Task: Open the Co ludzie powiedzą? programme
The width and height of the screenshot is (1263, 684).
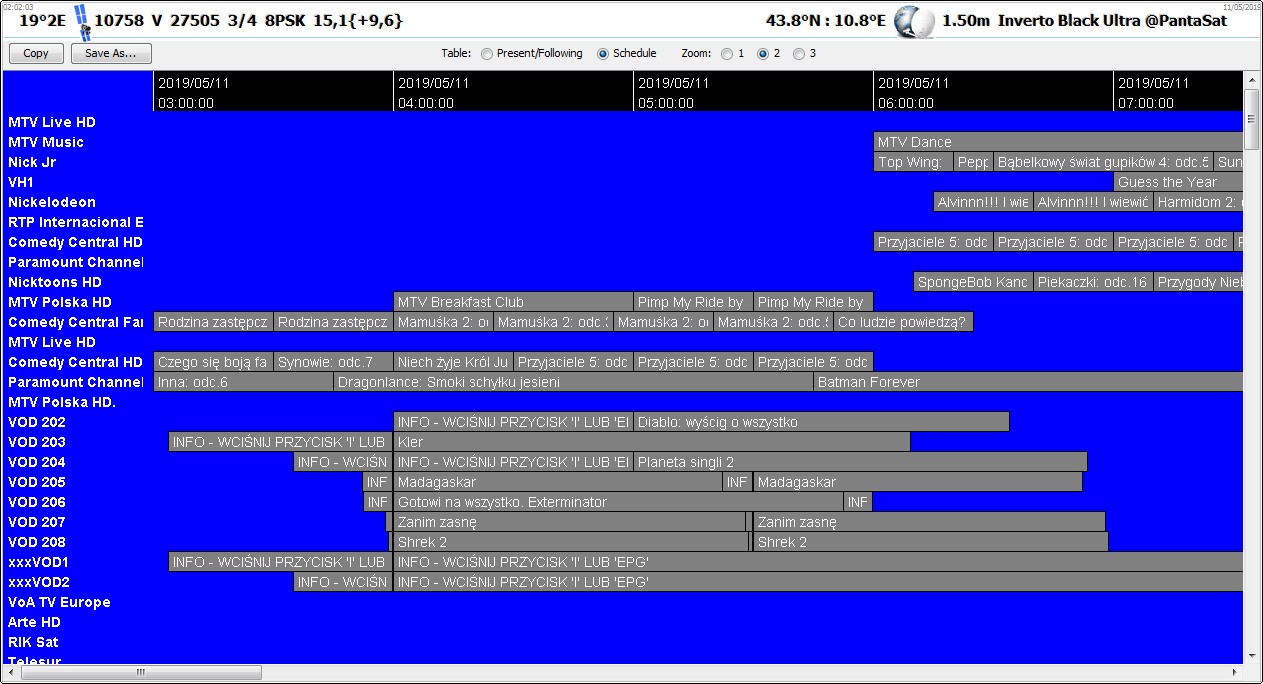Action: coord(903,322)
